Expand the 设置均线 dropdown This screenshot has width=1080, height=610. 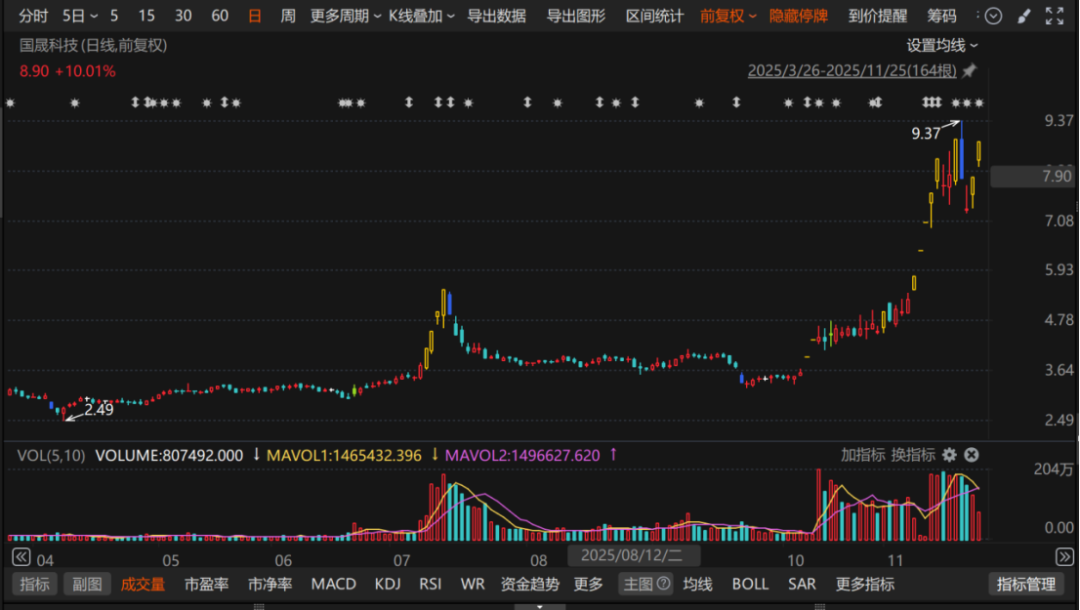[x=942, y=45]
